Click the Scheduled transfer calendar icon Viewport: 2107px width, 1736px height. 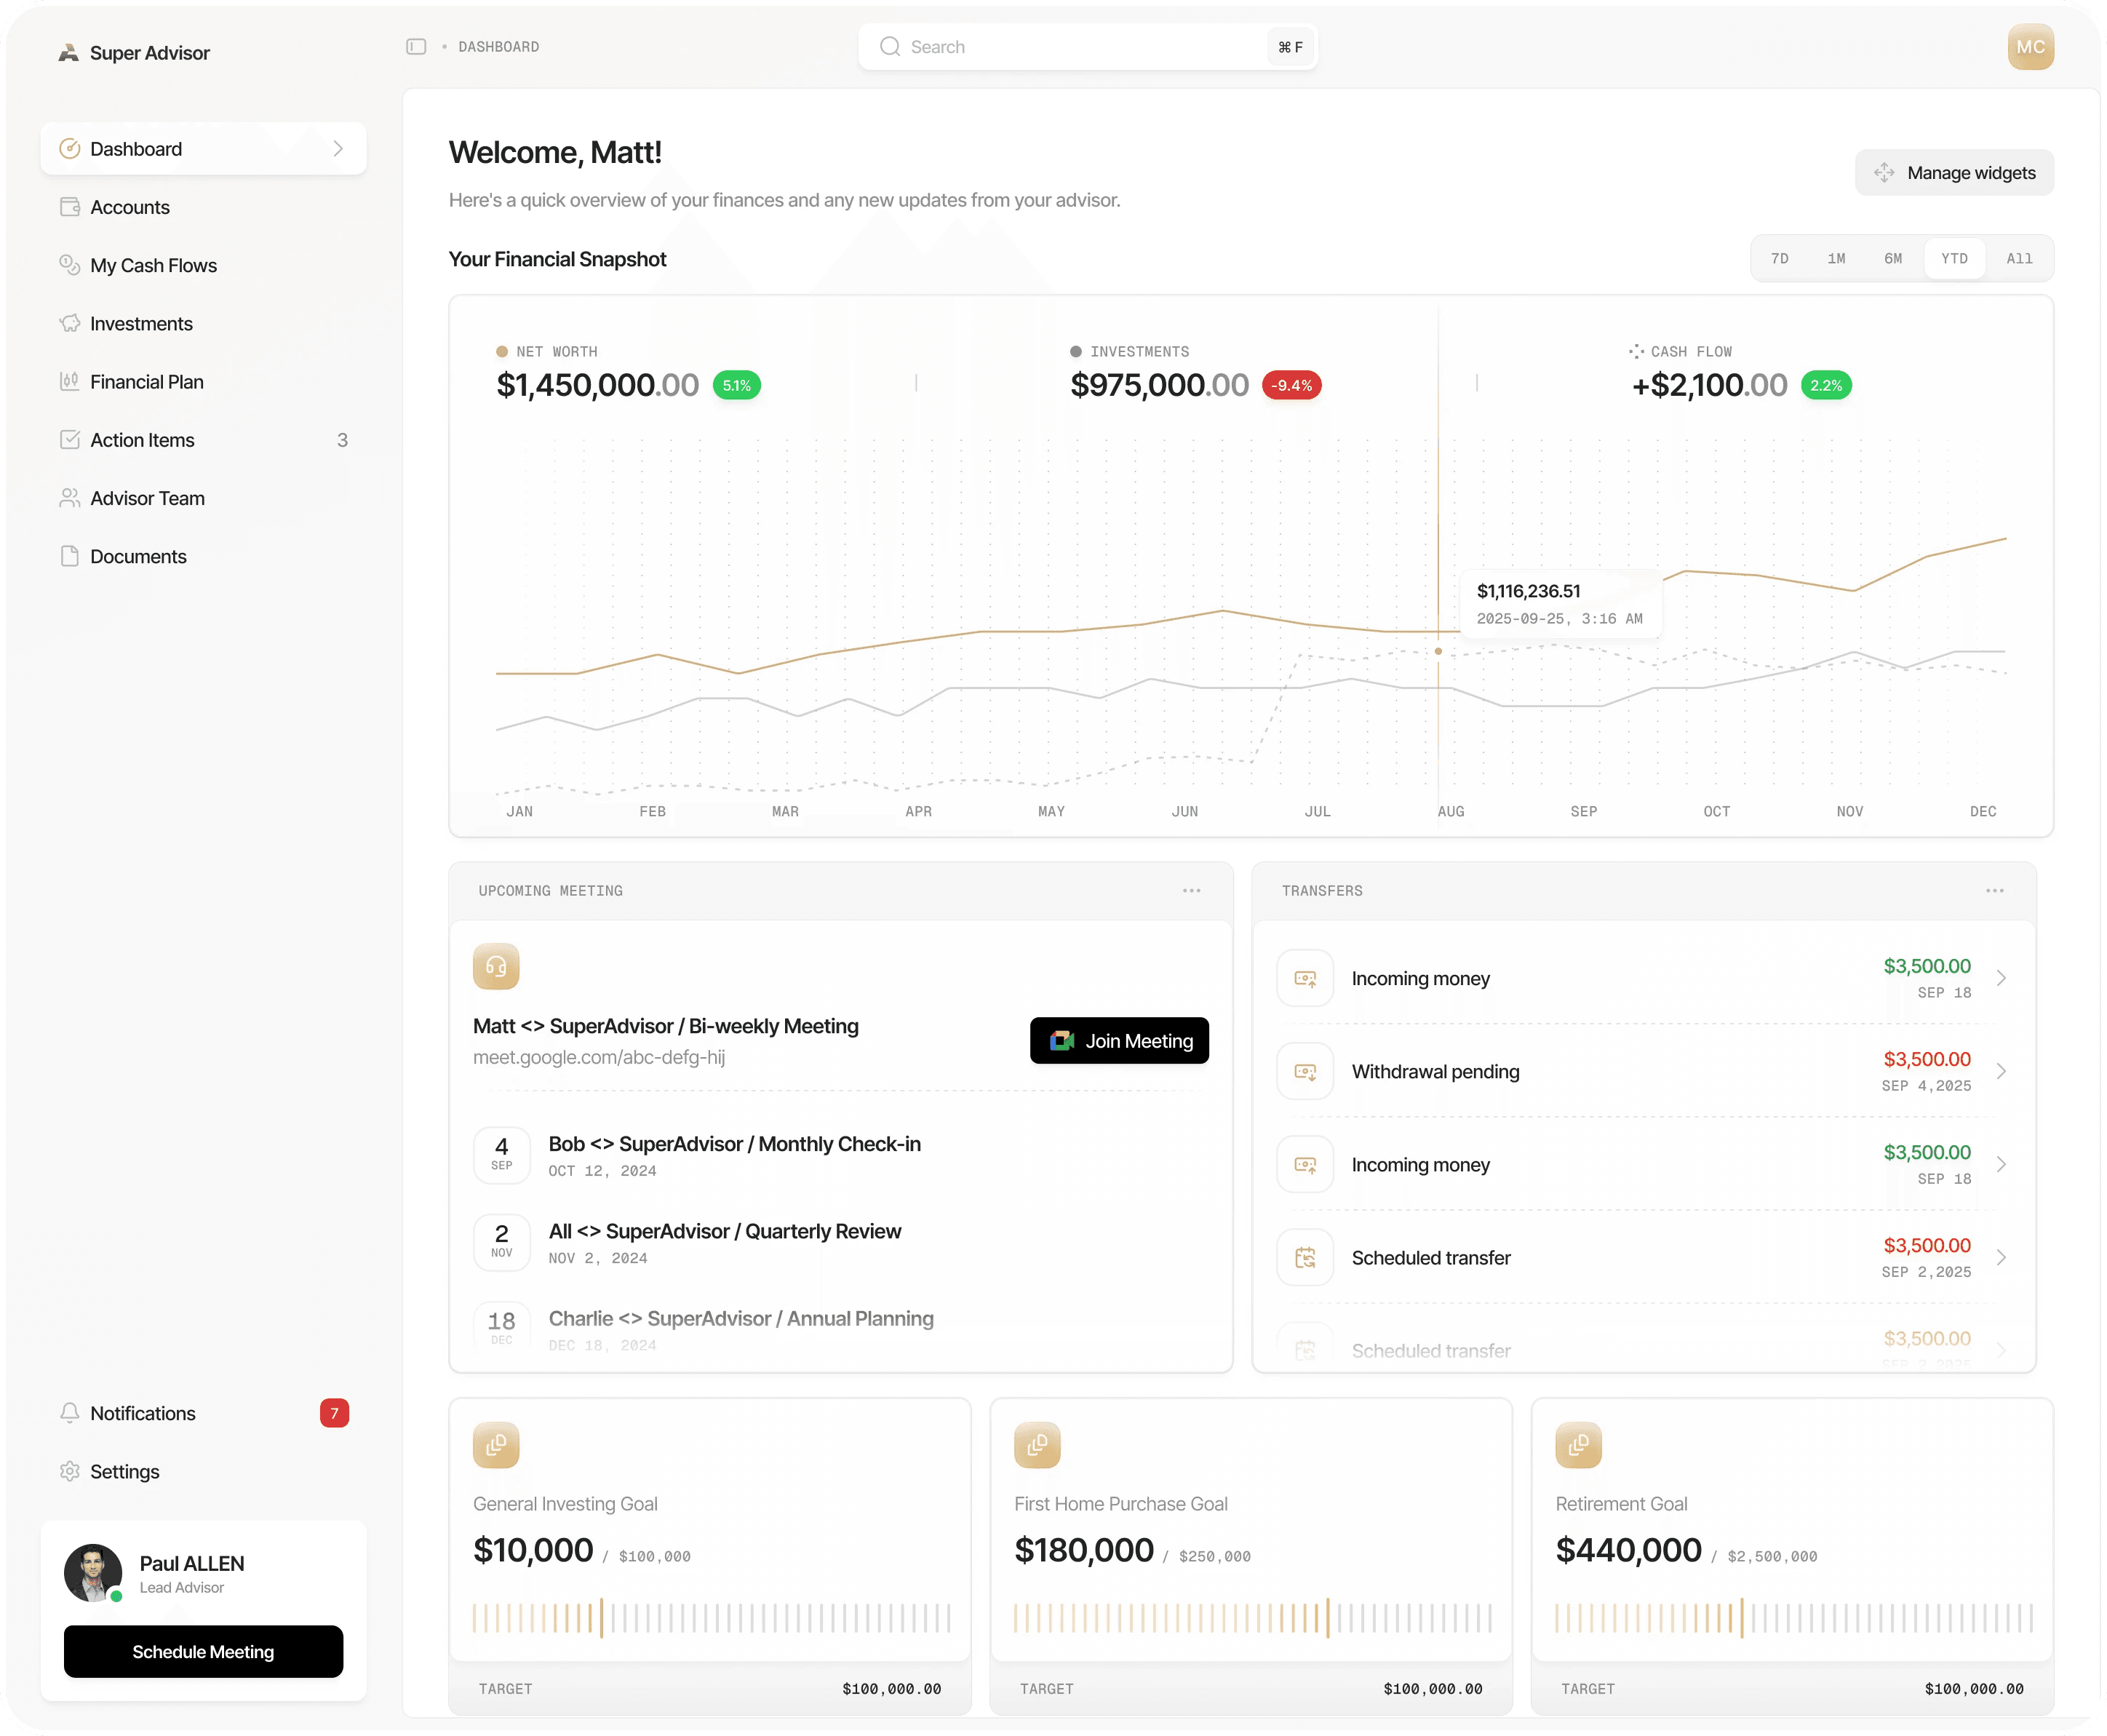point(1305,1257)
